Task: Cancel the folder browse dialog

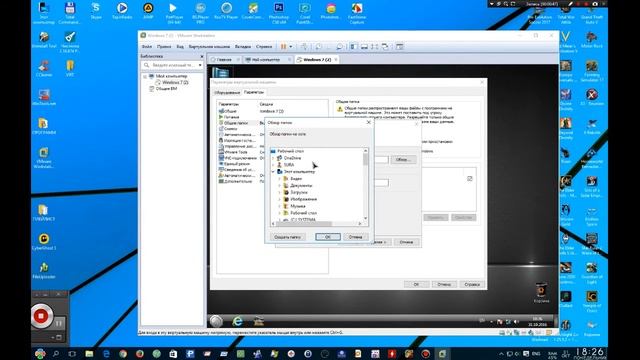Action: pos(356,237)
